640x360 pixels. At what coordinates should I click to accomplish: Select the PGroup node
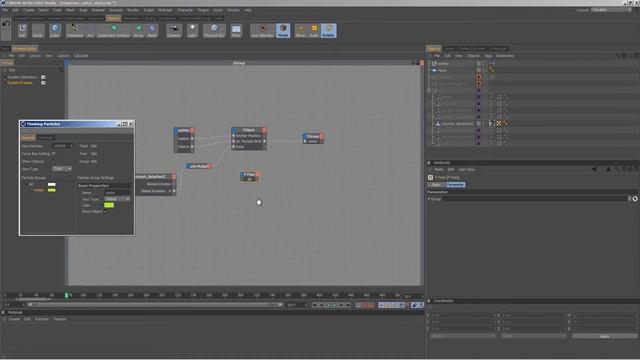coord(313,138)
